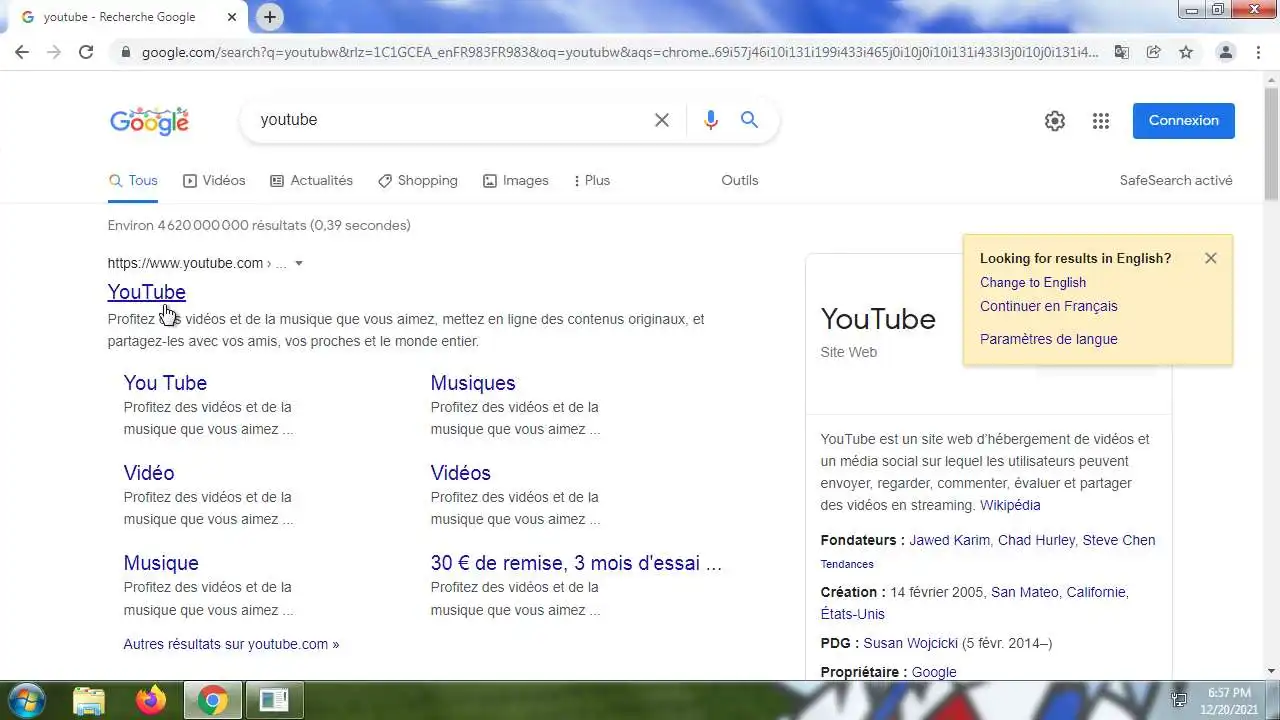Open the Google apps grid icon
The height and width of the screenshot is (720, 1280).
pyautogui.click(x=1101, y=121)
